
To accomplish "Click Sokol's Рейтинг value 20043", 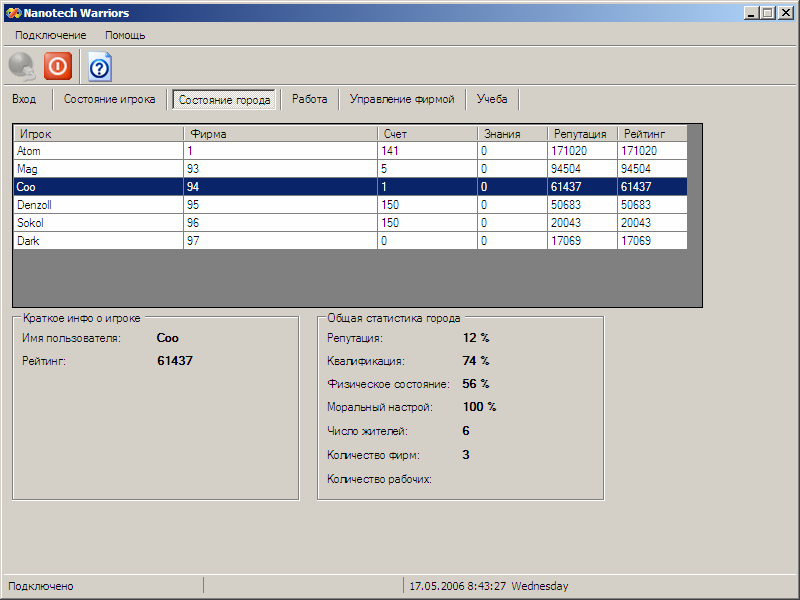I will pyautogui.click(x=652, y=223).
